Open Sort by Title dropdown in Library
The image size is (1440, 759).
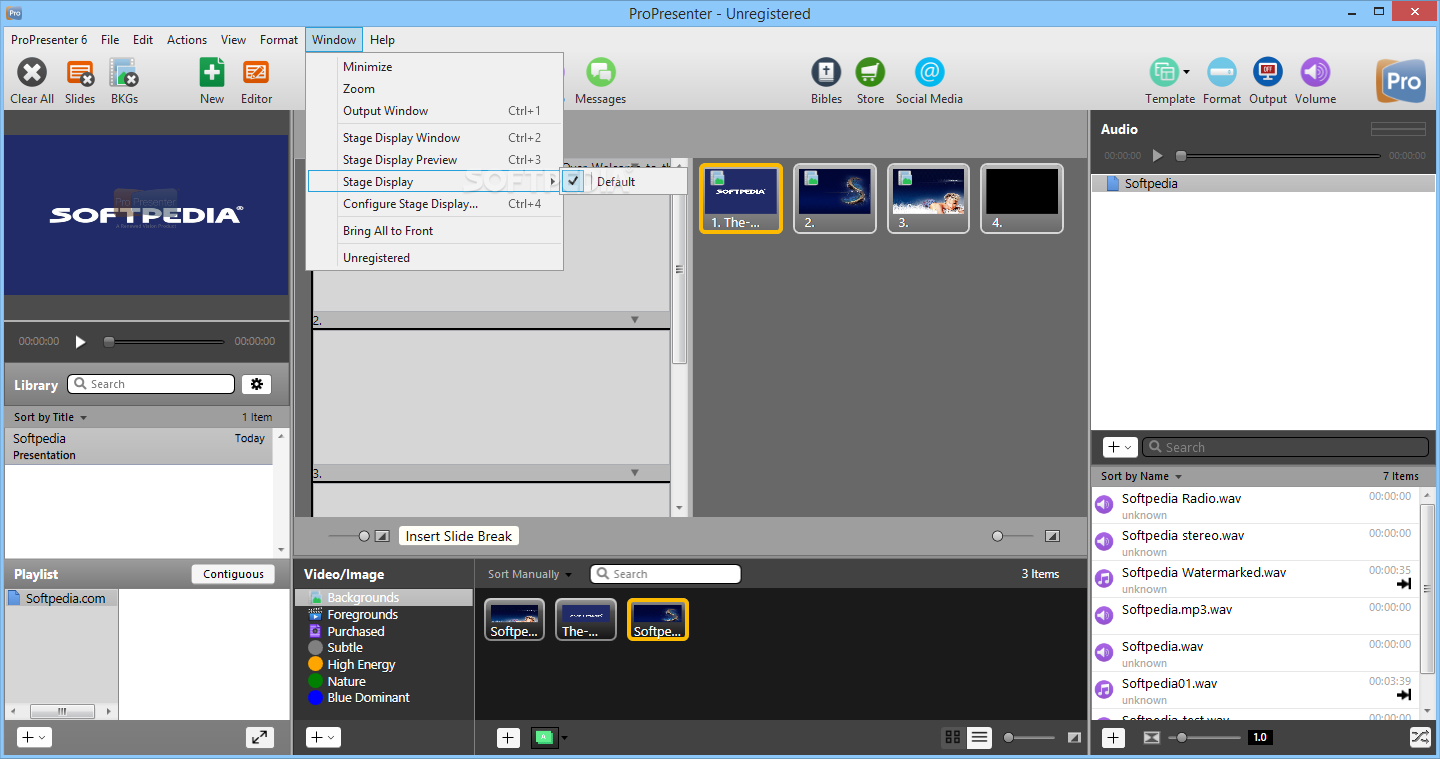[50, 417]
